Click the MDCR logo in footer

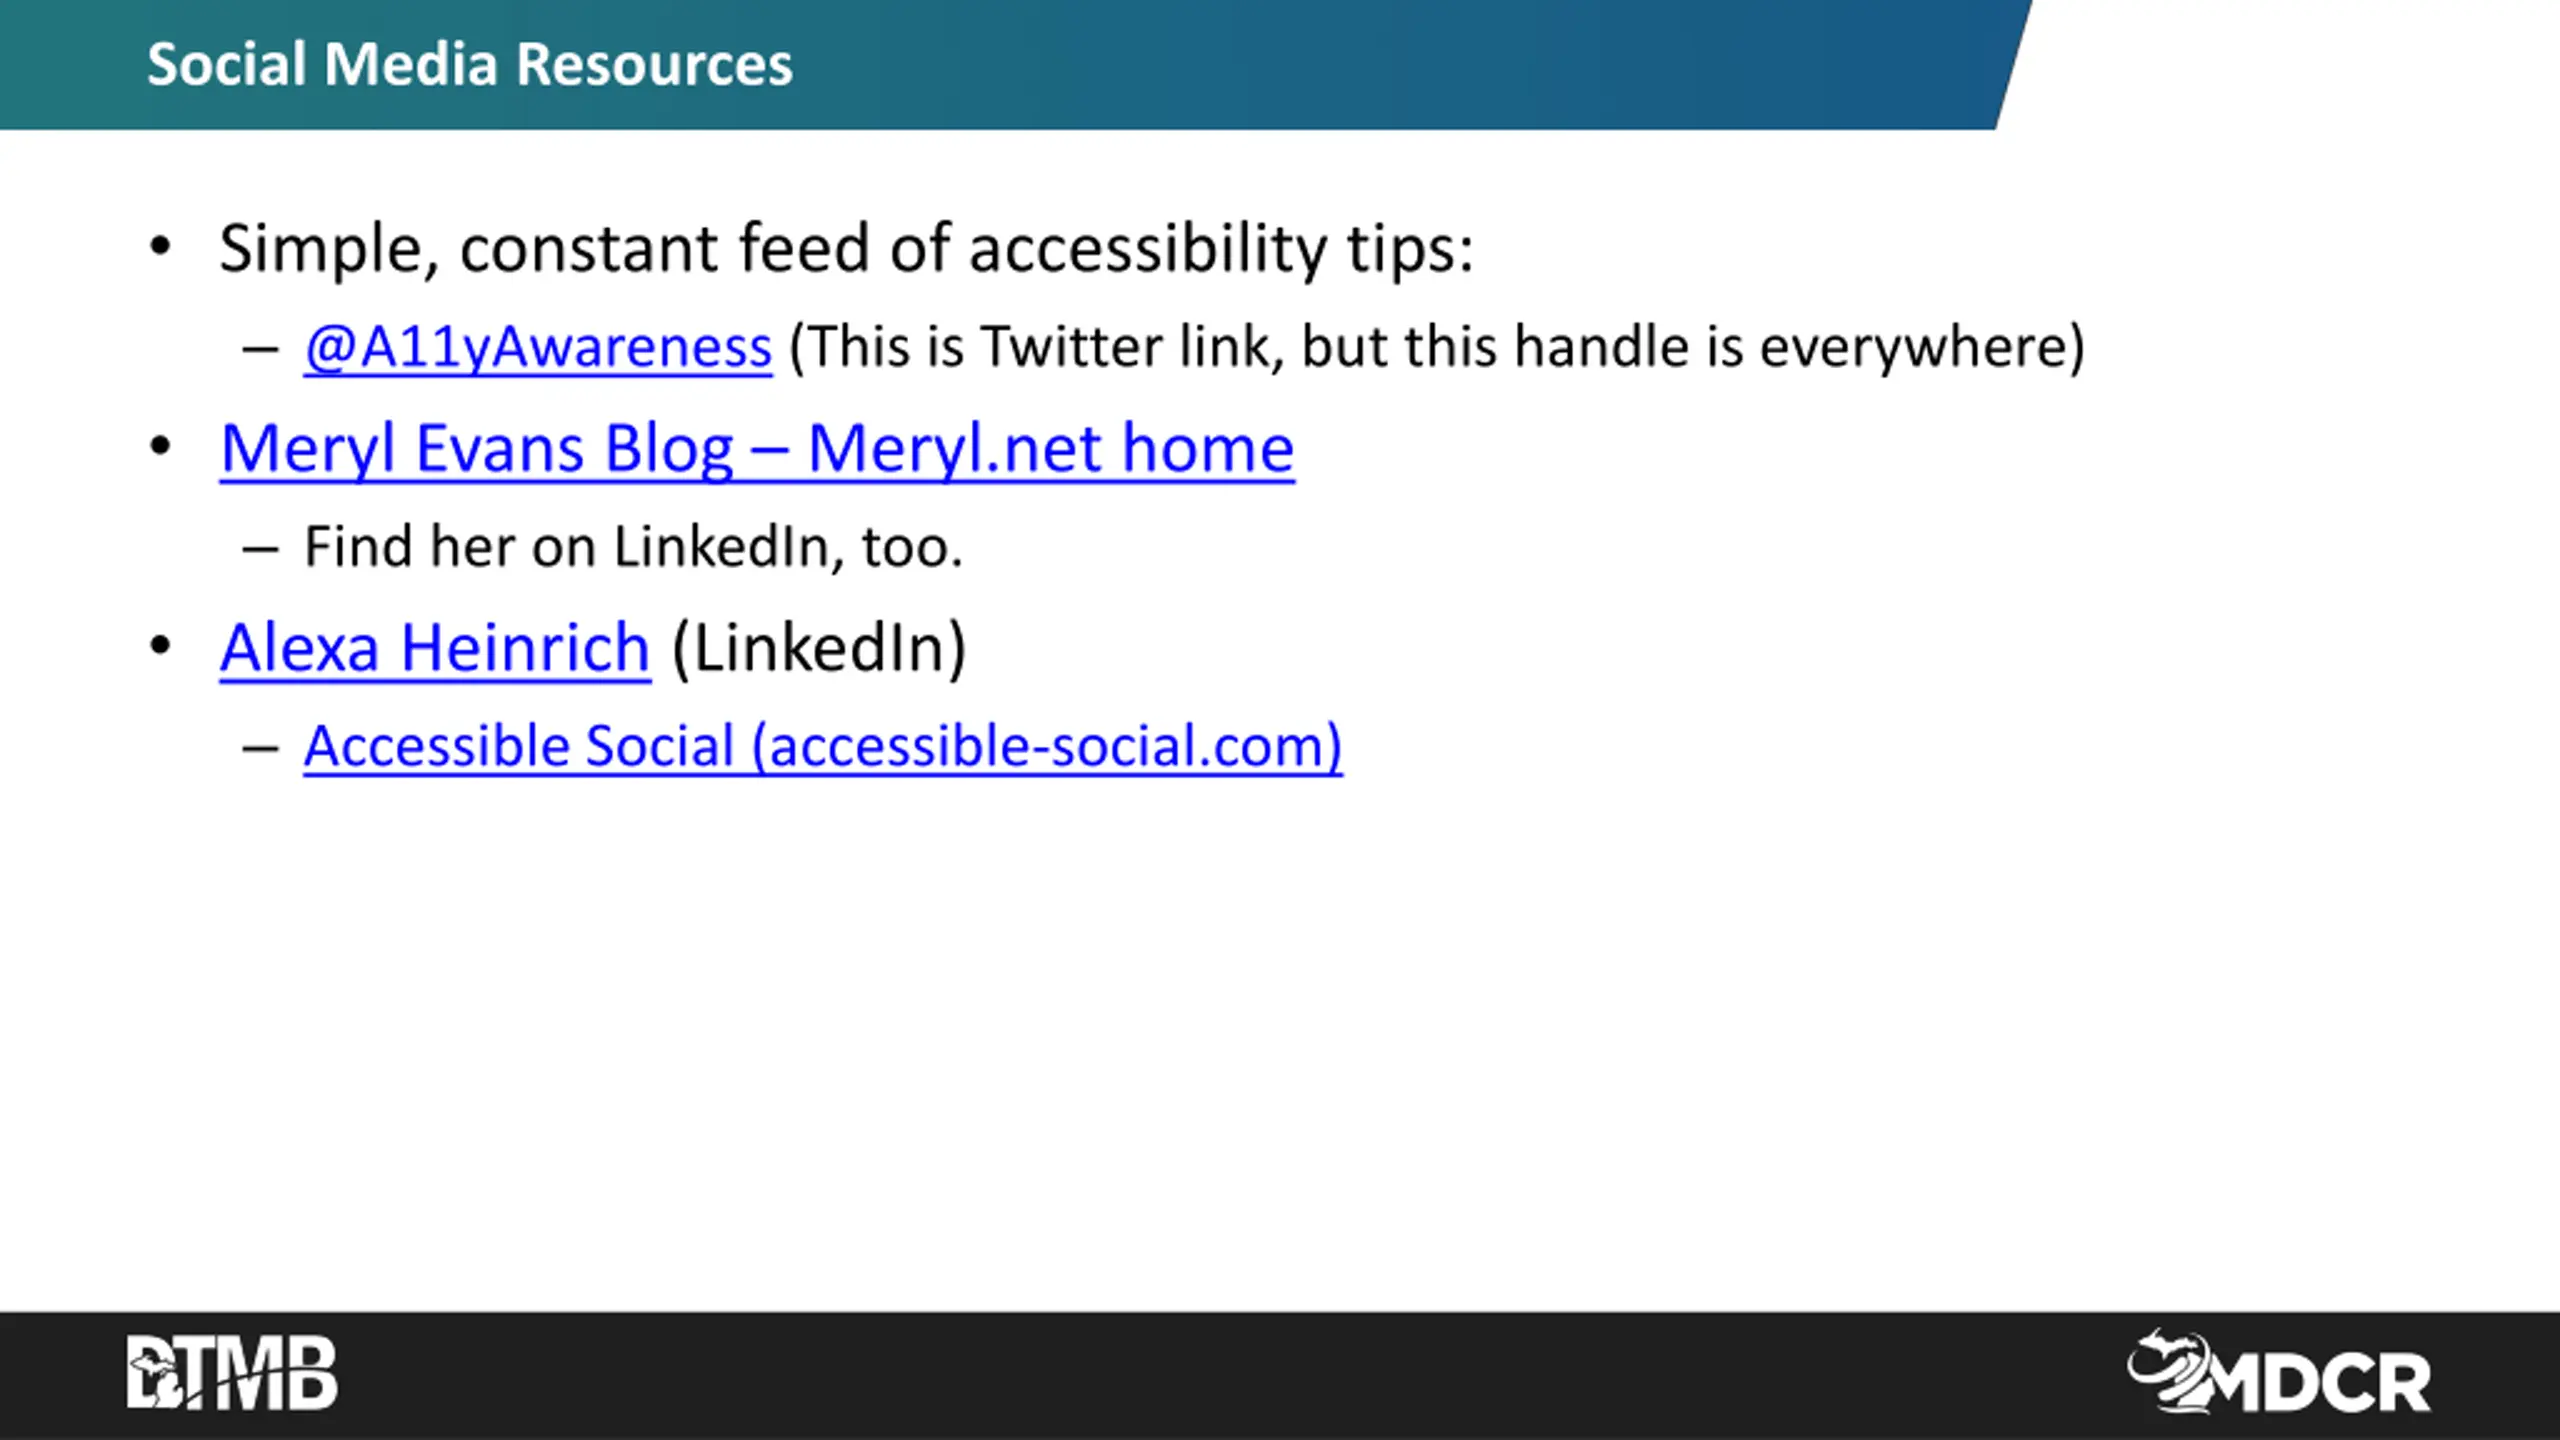coord(2278,1373)
